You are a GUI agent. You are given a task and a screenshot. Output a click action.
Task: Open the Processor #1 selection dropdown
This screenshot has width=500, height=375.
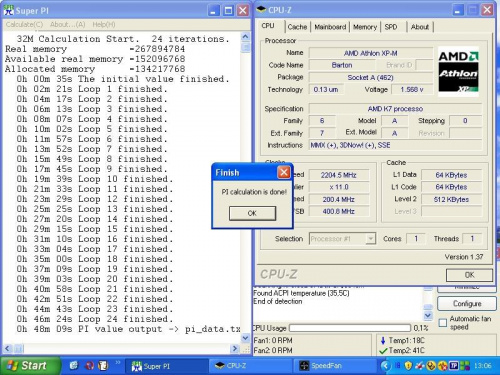coord(370,239)
